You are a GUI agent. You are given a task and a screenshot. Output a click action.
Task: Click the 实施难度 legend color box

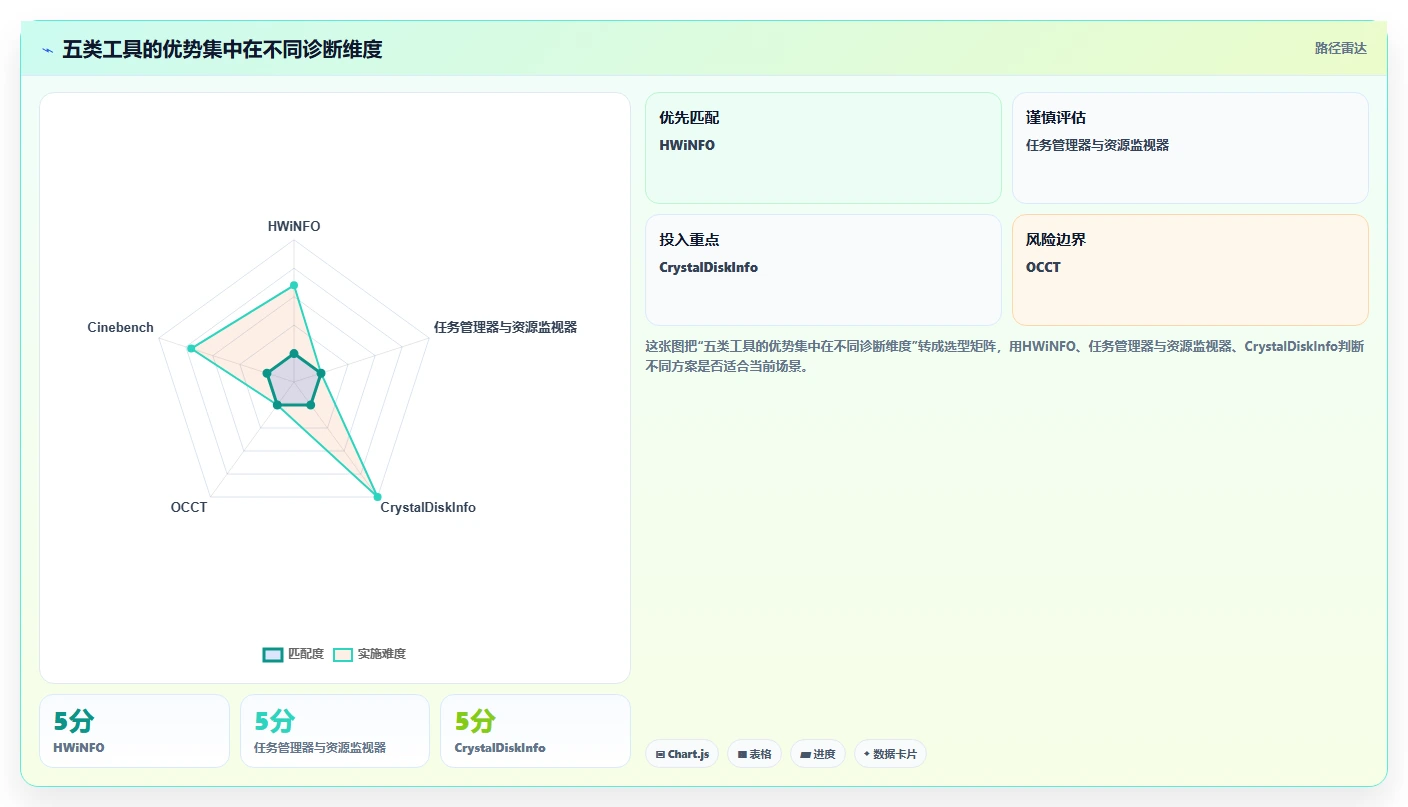[x=343, y=654]
